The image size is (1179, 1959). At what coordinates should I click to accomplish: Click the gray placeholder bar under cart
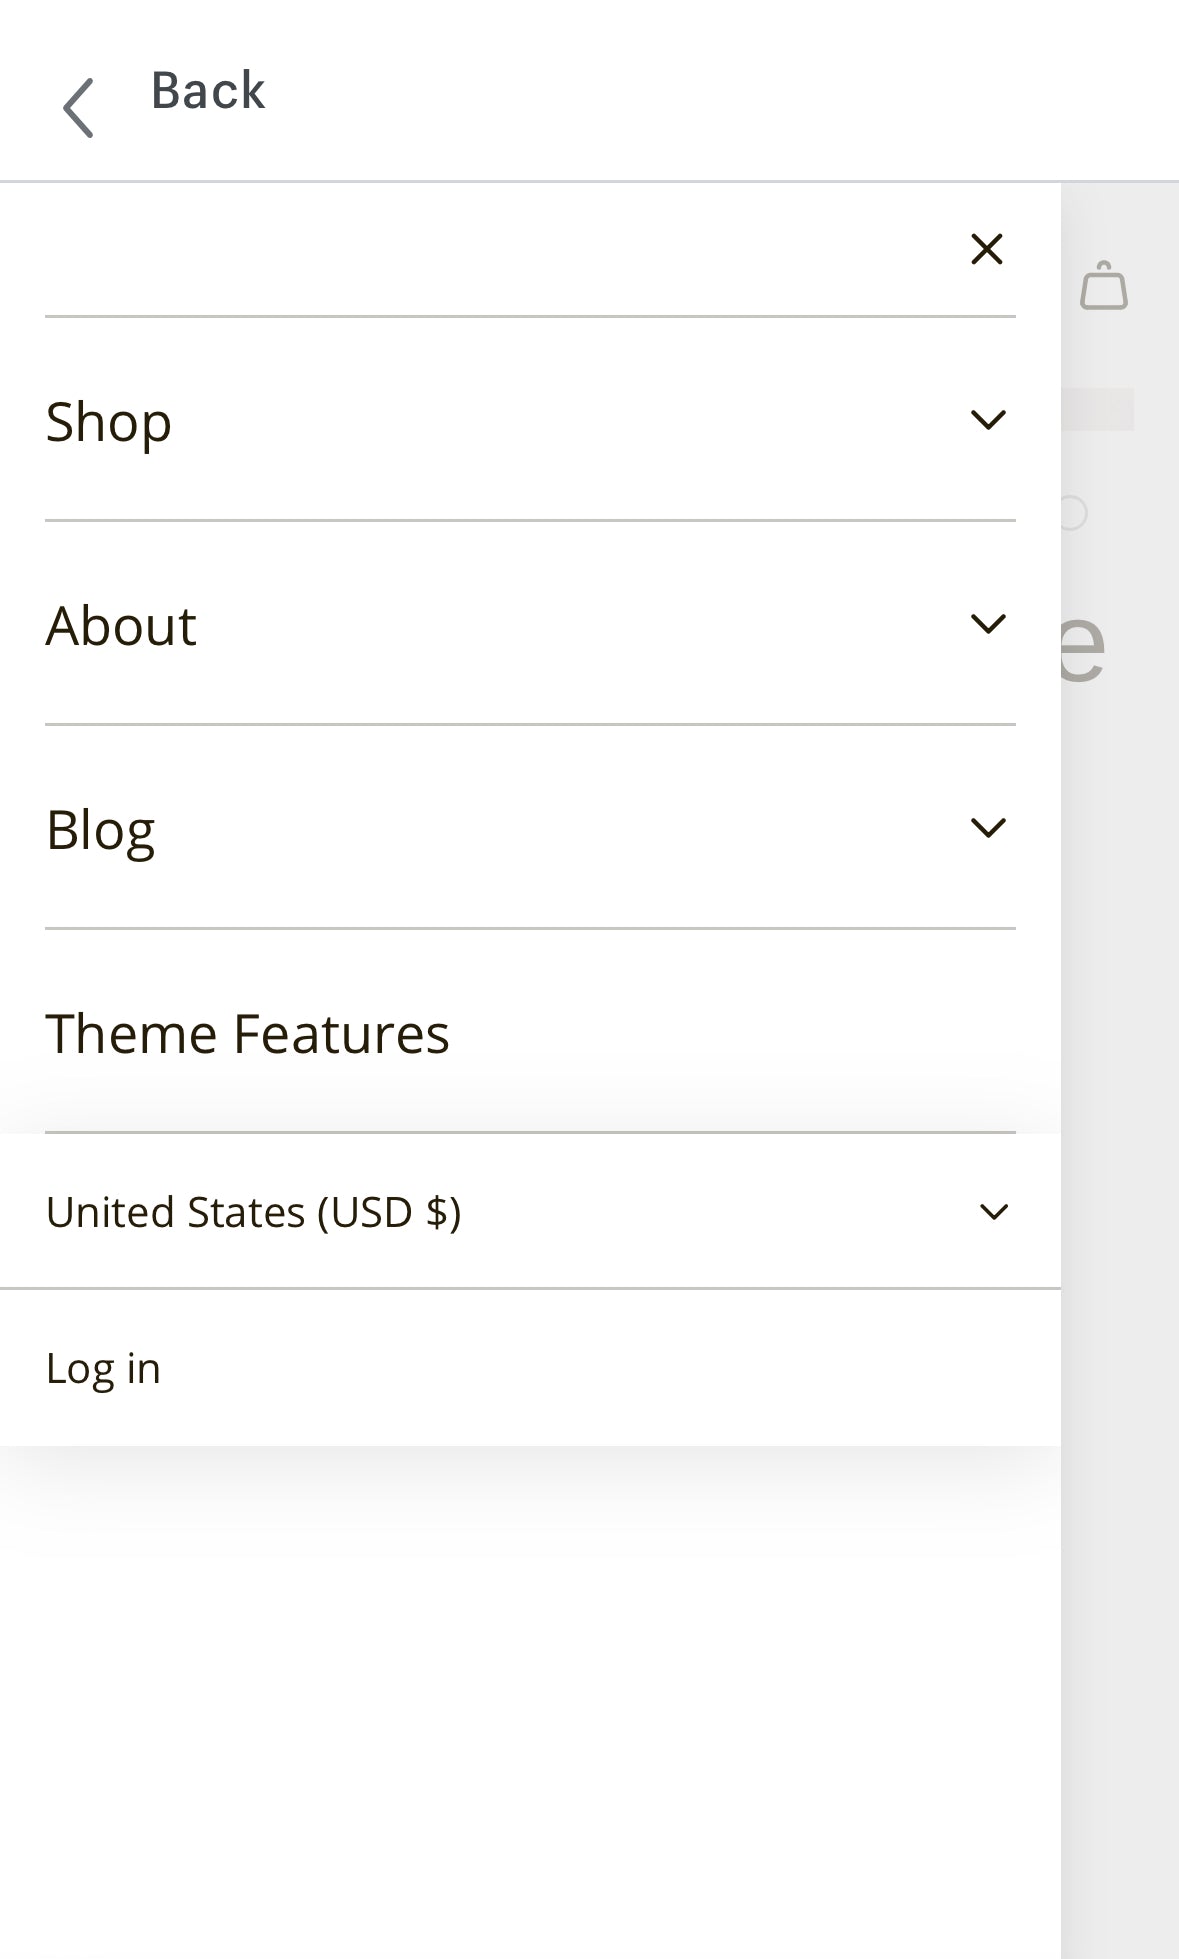pyautogui.click(x=1098, y=410)
